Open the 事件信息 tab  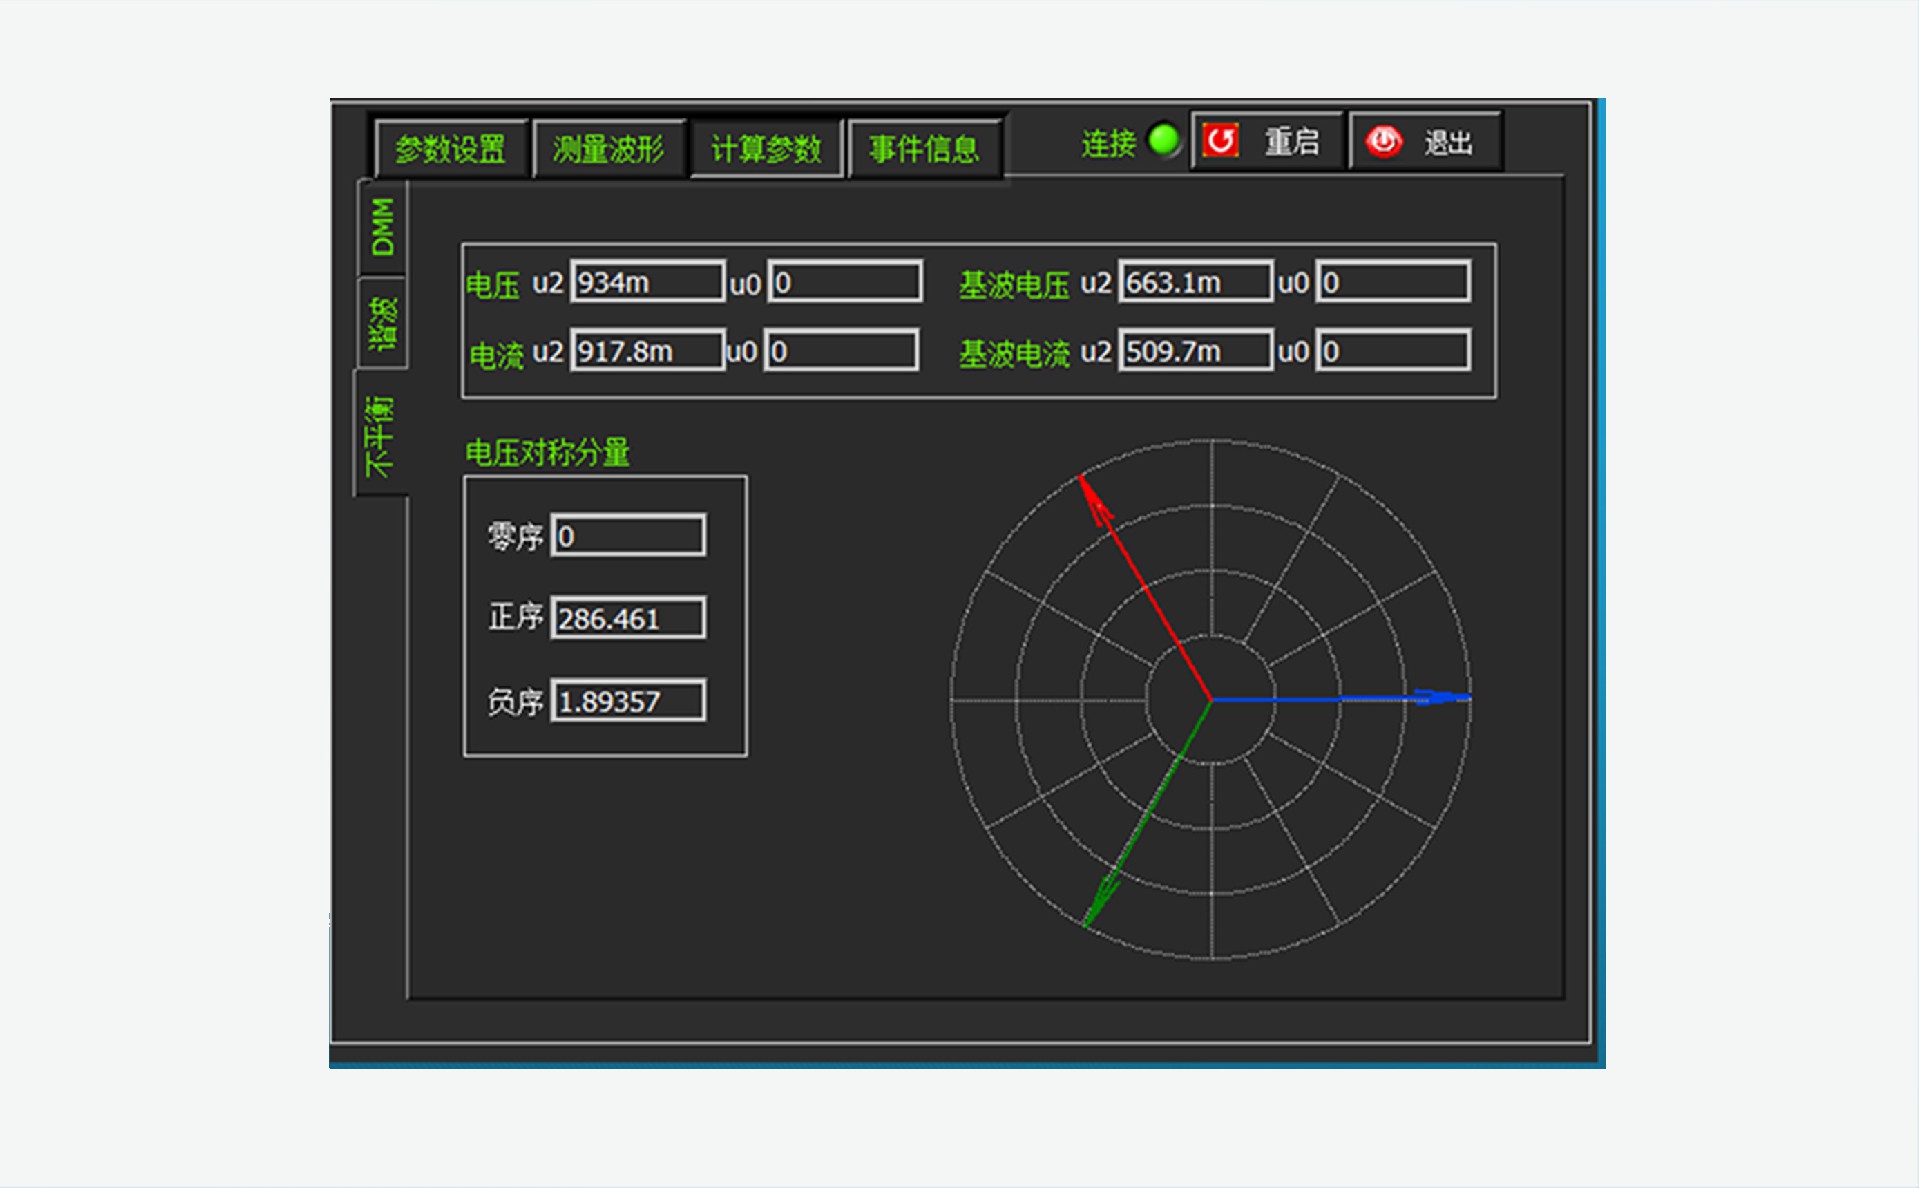click(924, 149)
